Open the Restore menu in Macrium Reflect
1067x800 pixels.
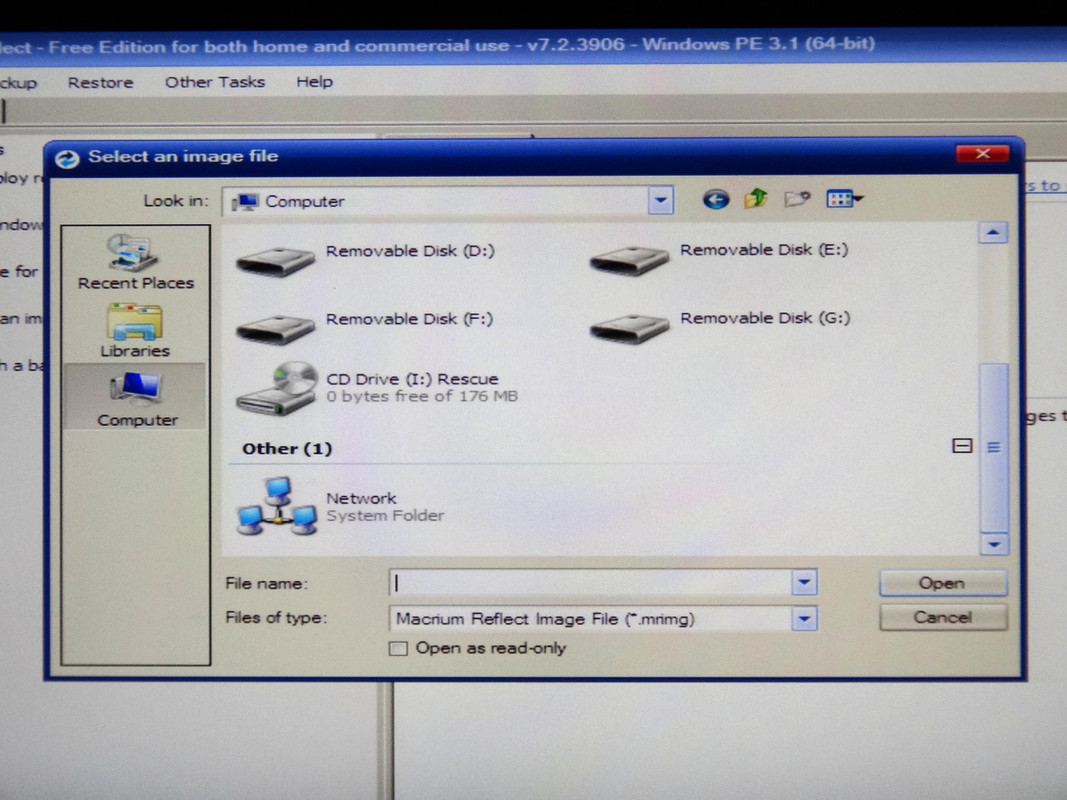click(x=101, y=82)
